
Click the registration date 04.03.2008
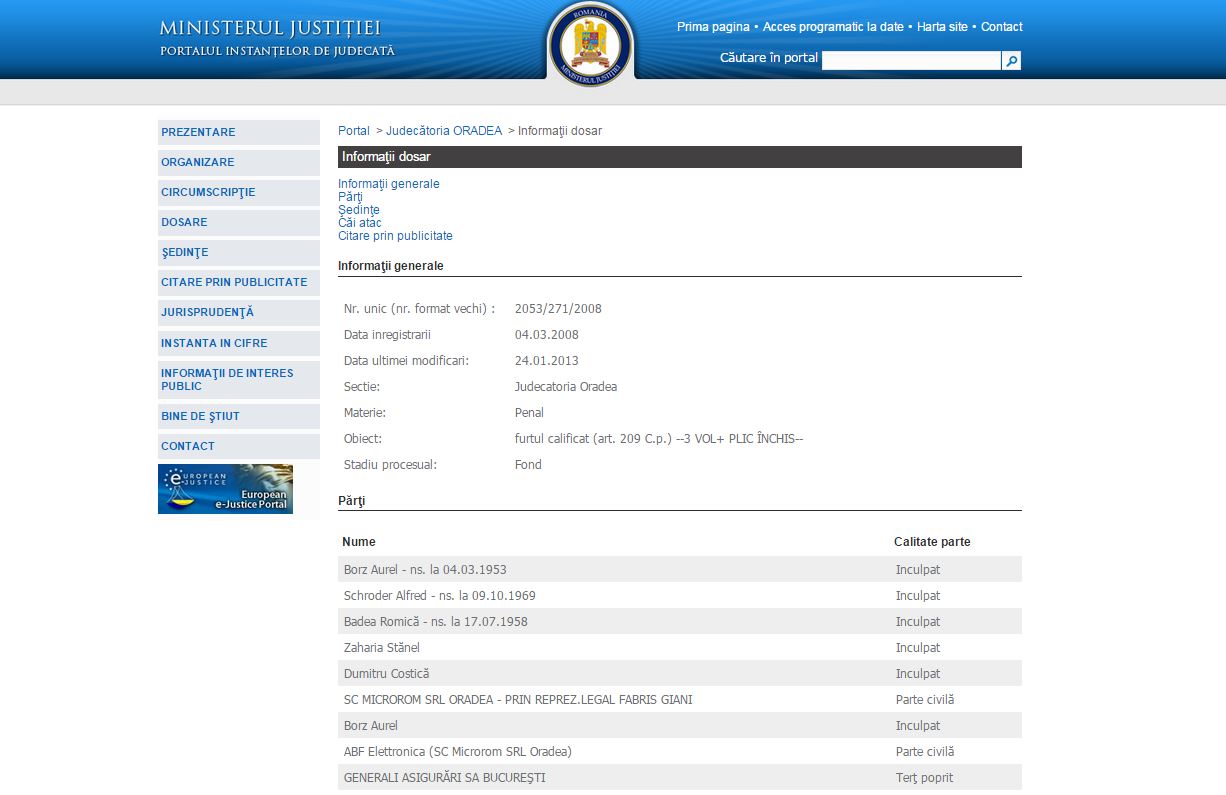tap(546, 335)
